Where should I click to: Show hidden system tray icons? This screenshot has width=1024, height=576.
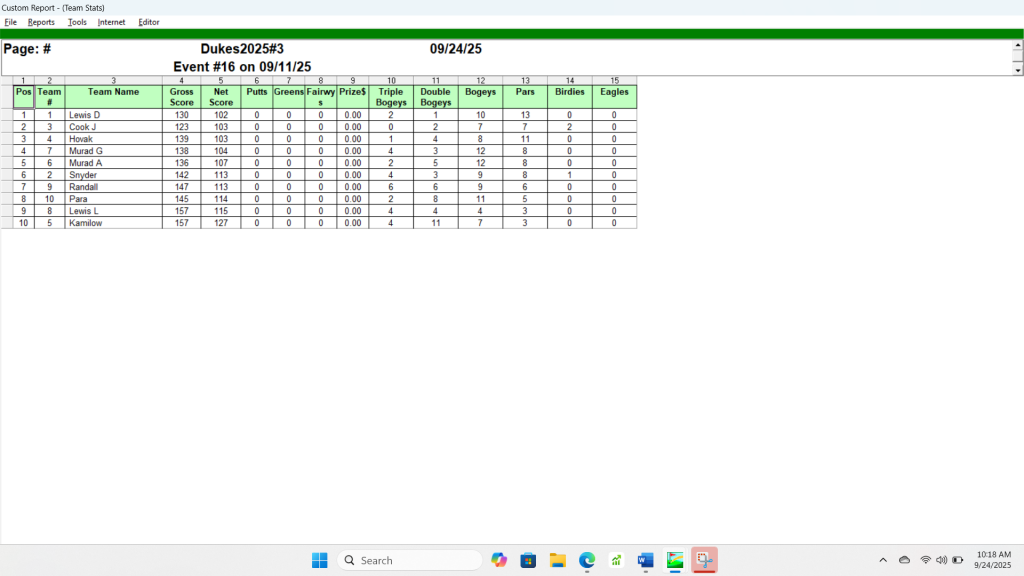pyautogui.click(x=882, y=560)
